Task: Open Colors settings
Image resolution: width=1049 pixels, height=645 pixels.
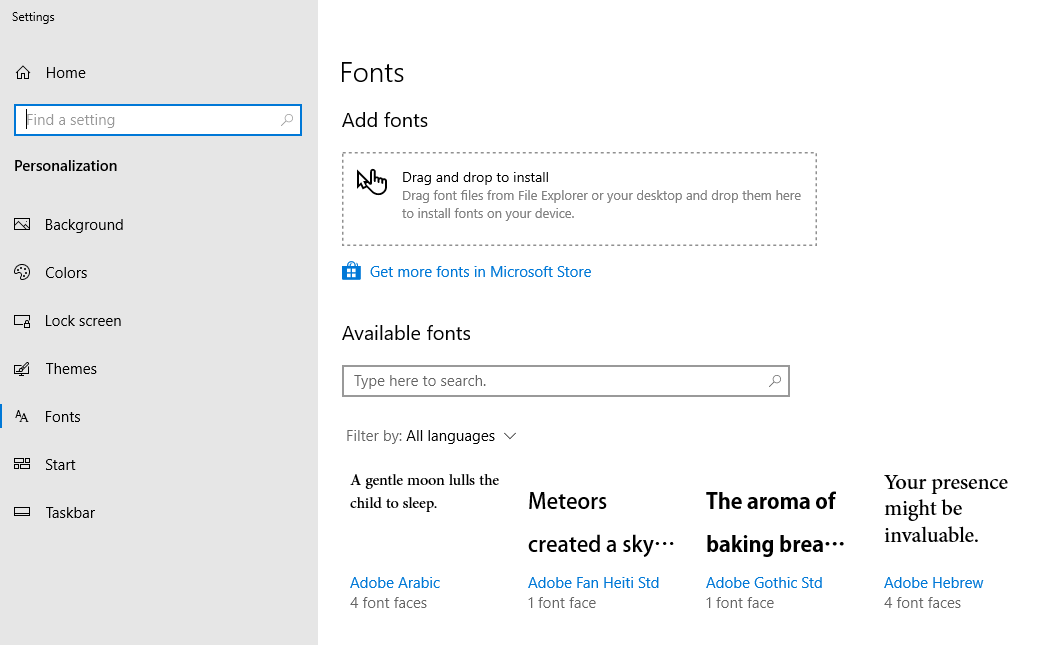Action: 66,272
